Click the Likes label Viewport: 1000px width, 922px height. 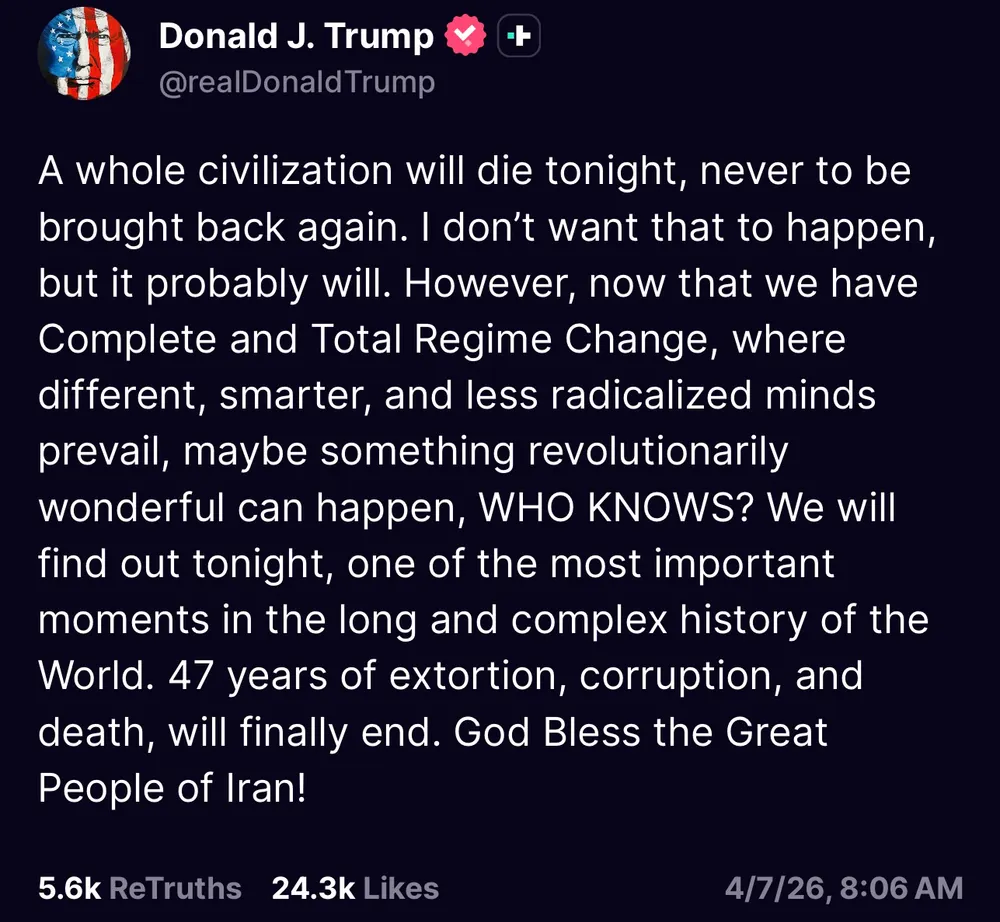pos(400,888)
